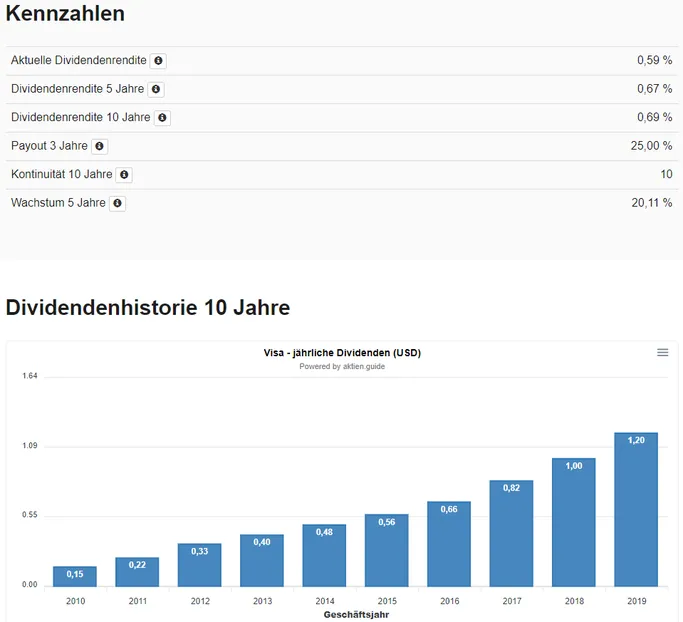Click x-axis year label '2010'
The height and width of the screenshot is (622, 683).
[75, 601]
